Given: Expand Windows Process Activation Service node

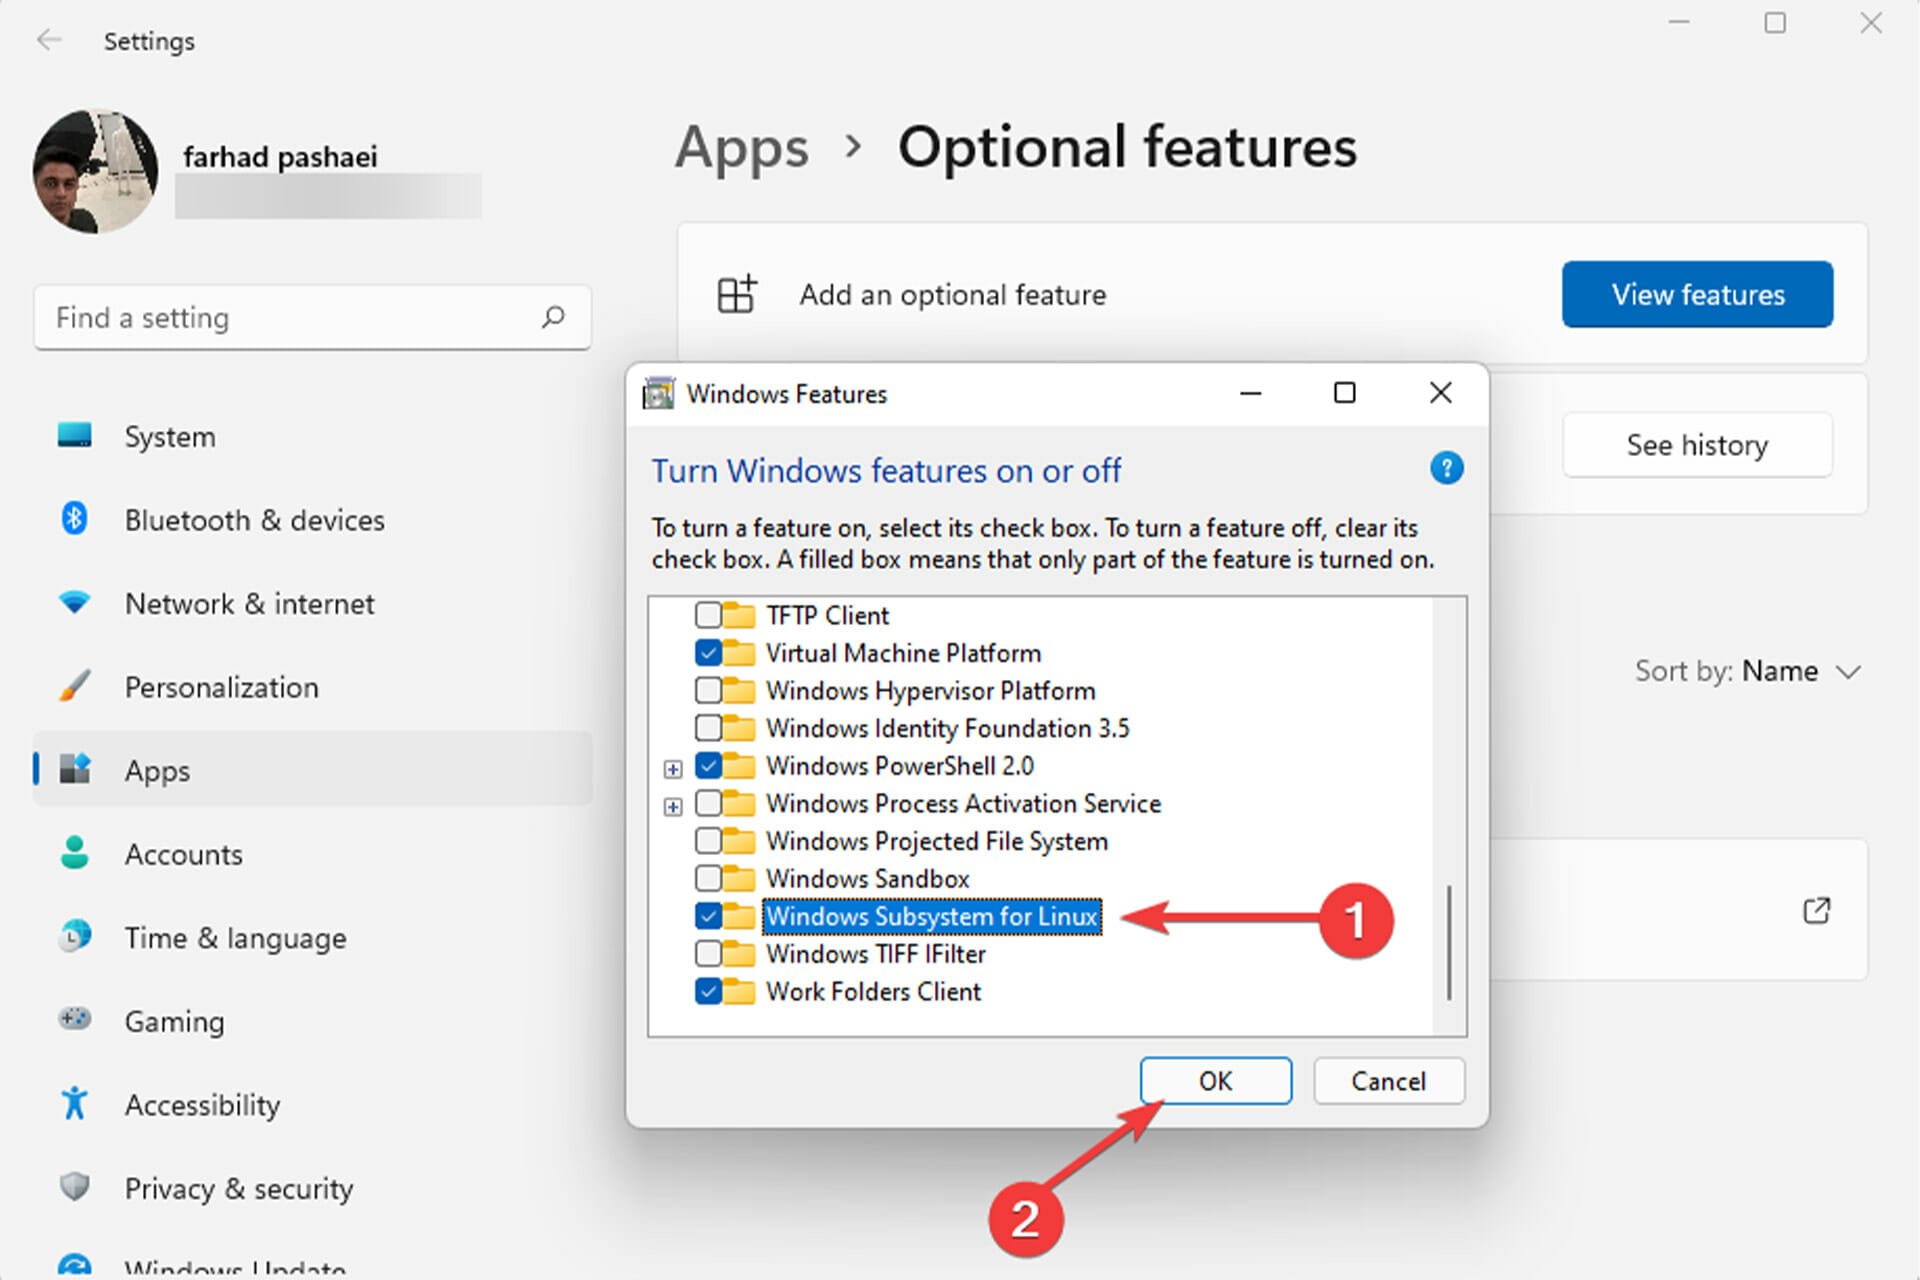Looking at the screenshot, I should [x=673, y=806].
